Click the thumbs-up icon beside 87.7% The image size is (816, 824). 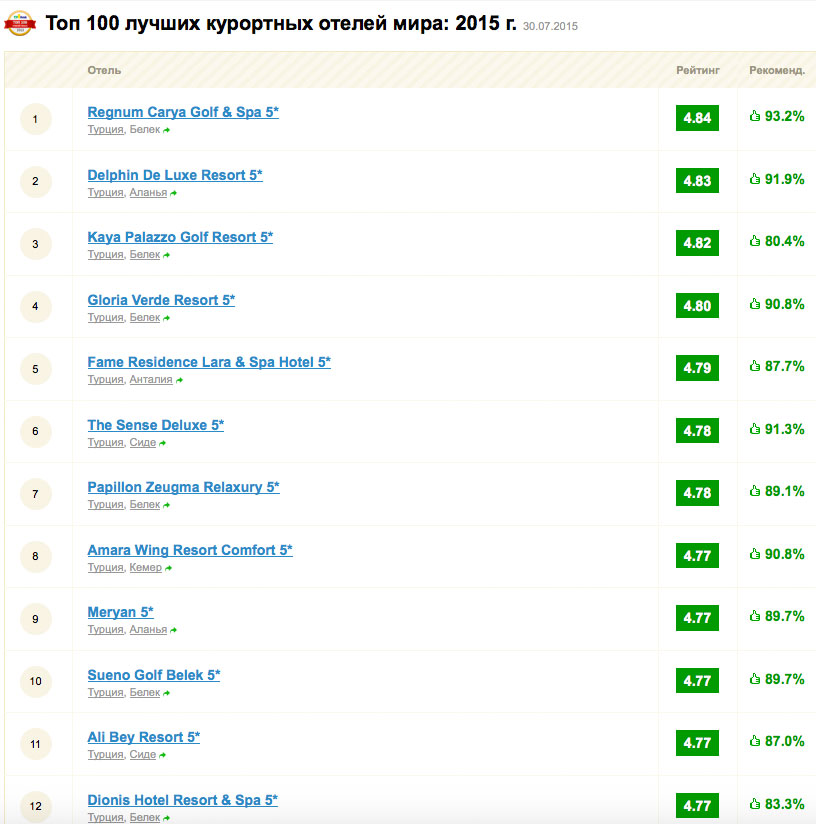click(755, 366)
